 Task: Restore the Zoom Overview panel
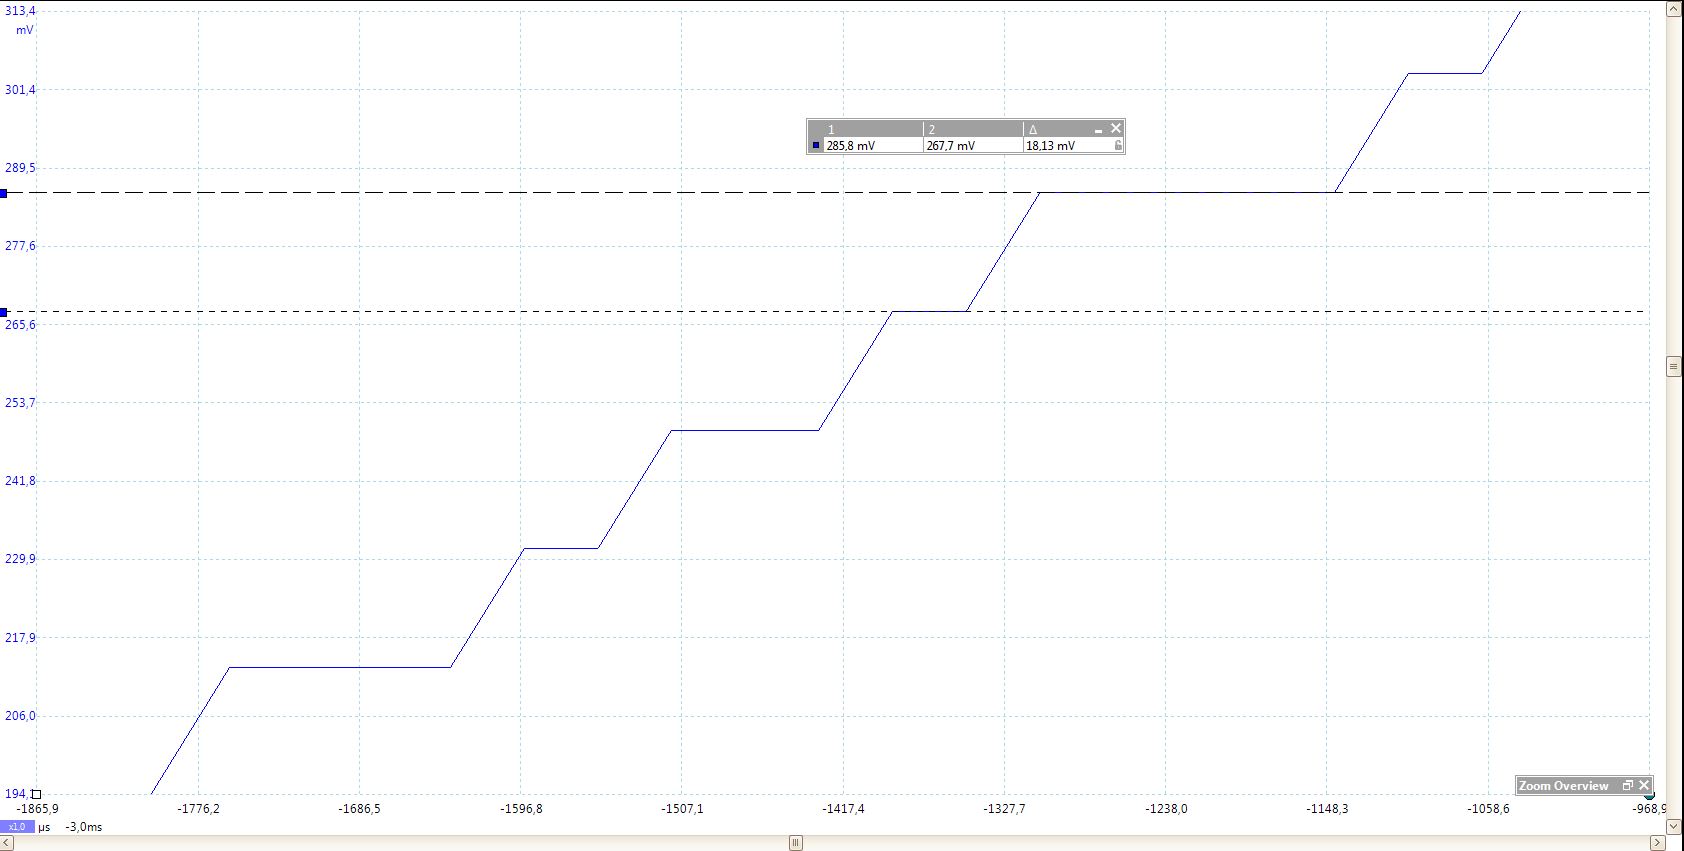point(1627,786)
